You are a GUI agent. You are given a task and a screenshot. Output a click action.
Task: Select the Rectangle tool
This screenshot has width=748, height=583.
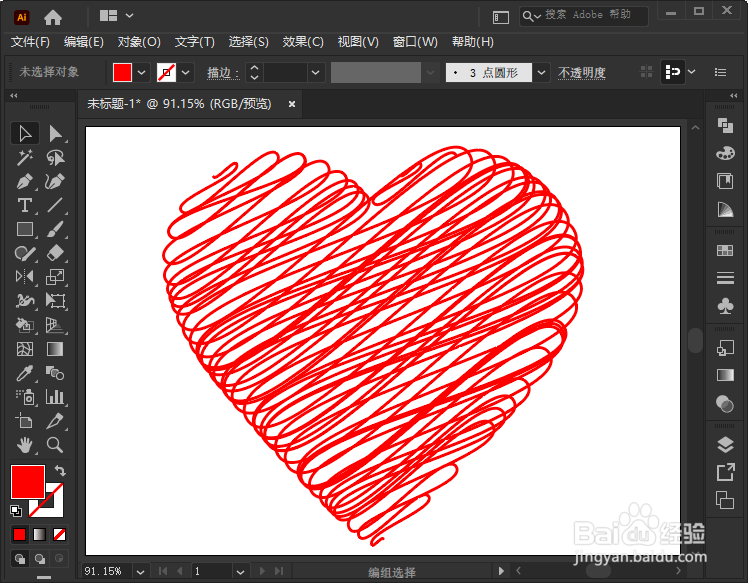tap(25, 229)
